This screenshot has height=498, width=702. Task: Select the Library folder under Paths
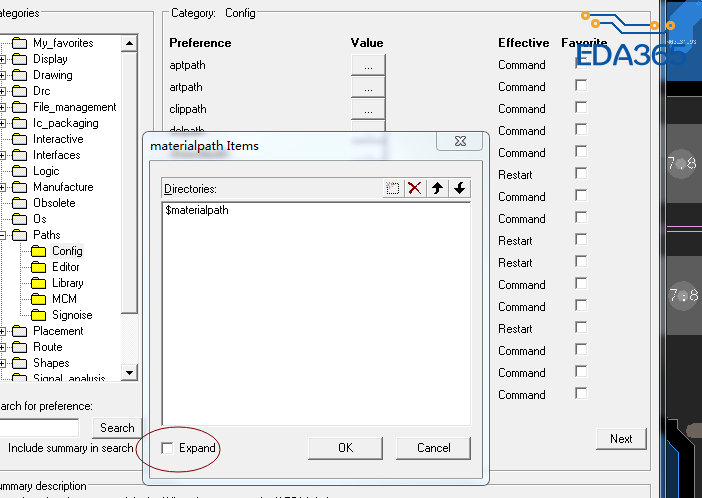67,283
